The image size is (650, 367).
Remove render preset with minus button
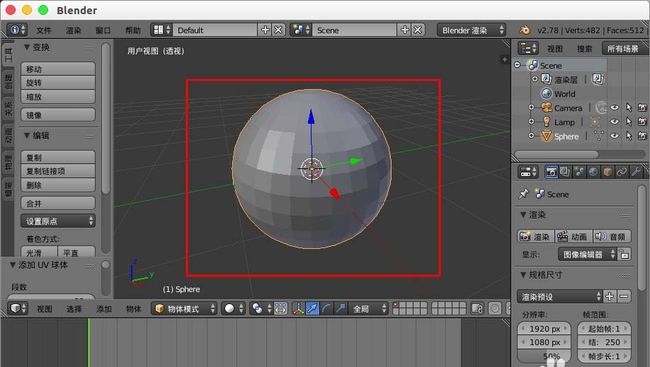point(624,297)
